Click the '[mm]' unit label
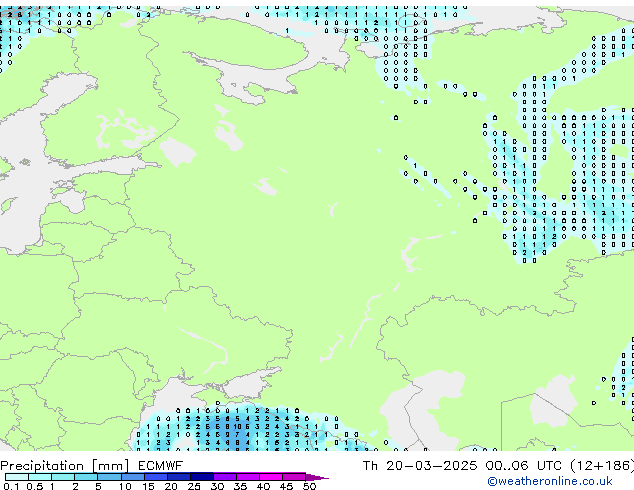634x490 pixels. [x=110, y=466]
